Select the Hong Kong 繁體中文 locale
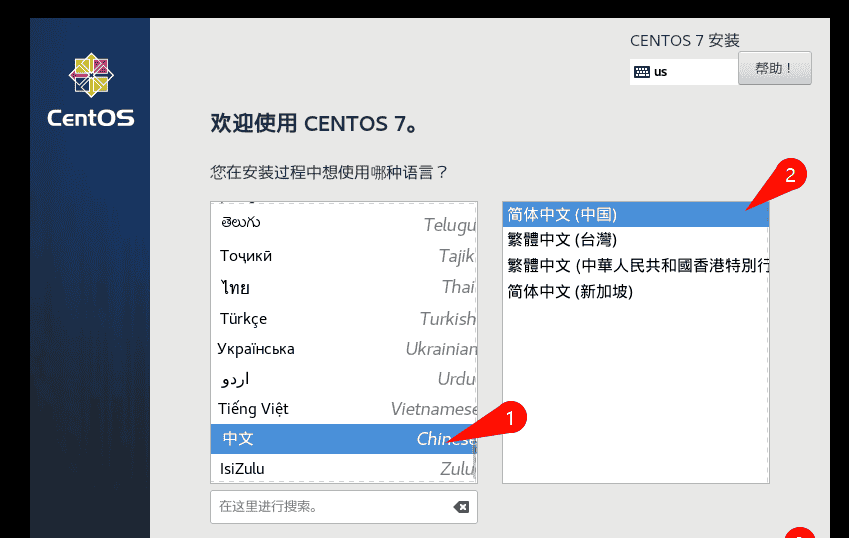This screenshot has height=538, width=849. [635, 266]
